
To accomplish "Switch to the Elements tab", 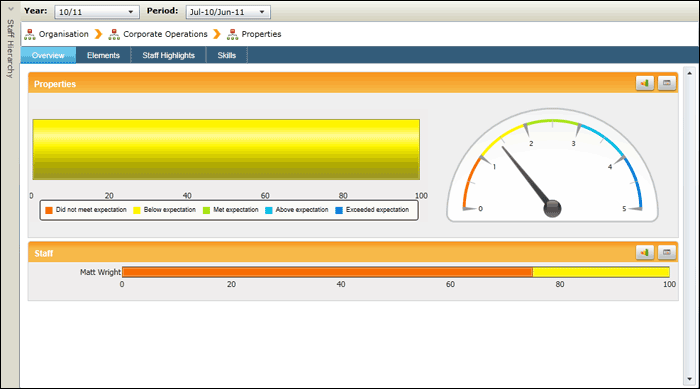I will click(x=103, y=55).
